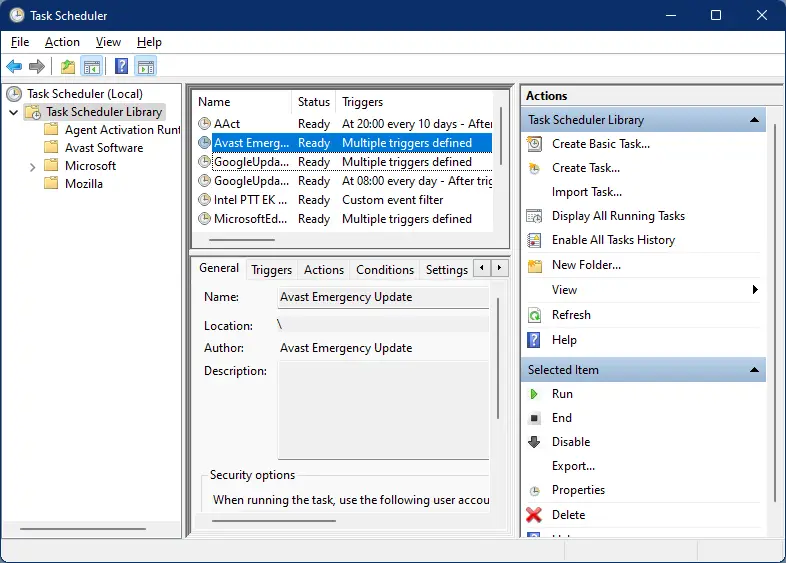Click the Back arrow toolbar icon
The height and width of the screenshot is (563, 786).
click(14, 66)
